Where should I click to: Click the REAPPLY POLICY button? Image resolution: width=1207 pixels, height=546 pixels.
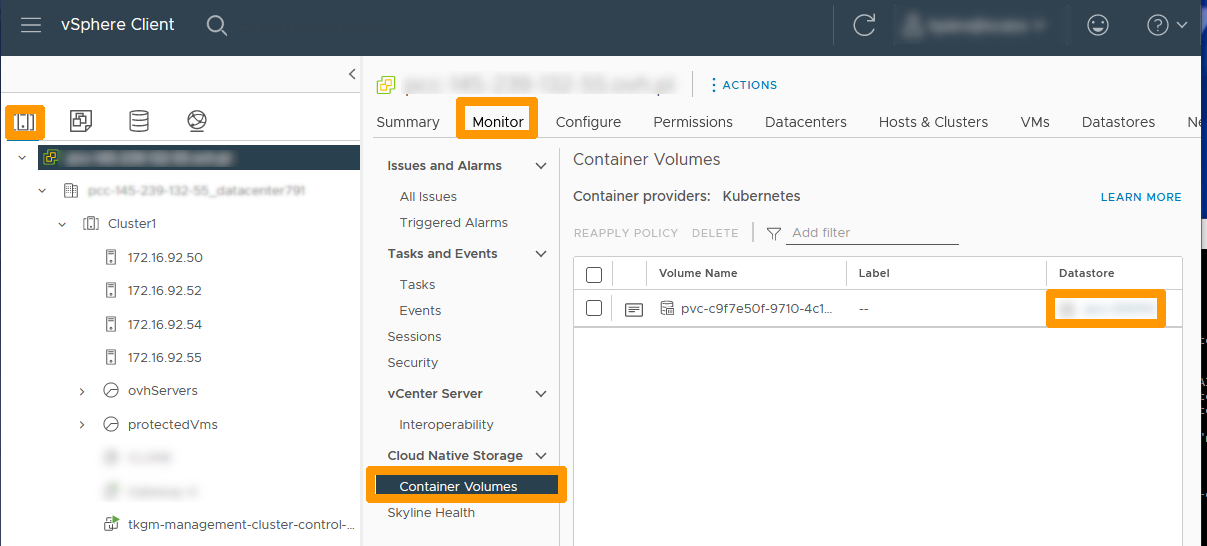tap(626, 233)
